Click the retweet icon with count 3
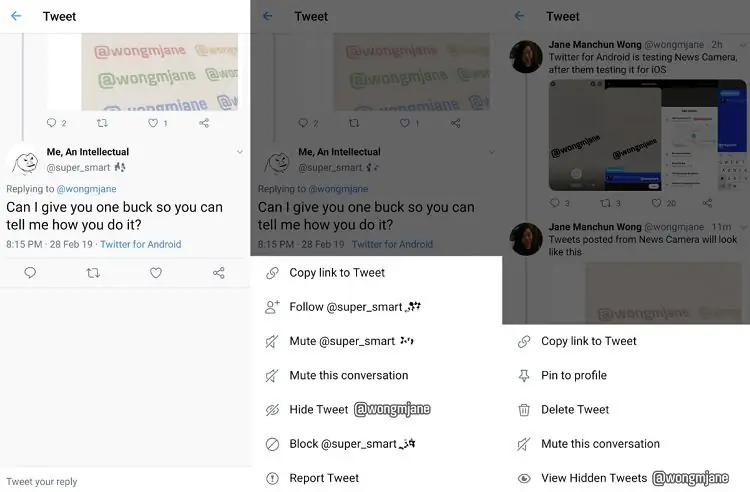This screenshot has width=750, height=492. [x=606, y=203]
